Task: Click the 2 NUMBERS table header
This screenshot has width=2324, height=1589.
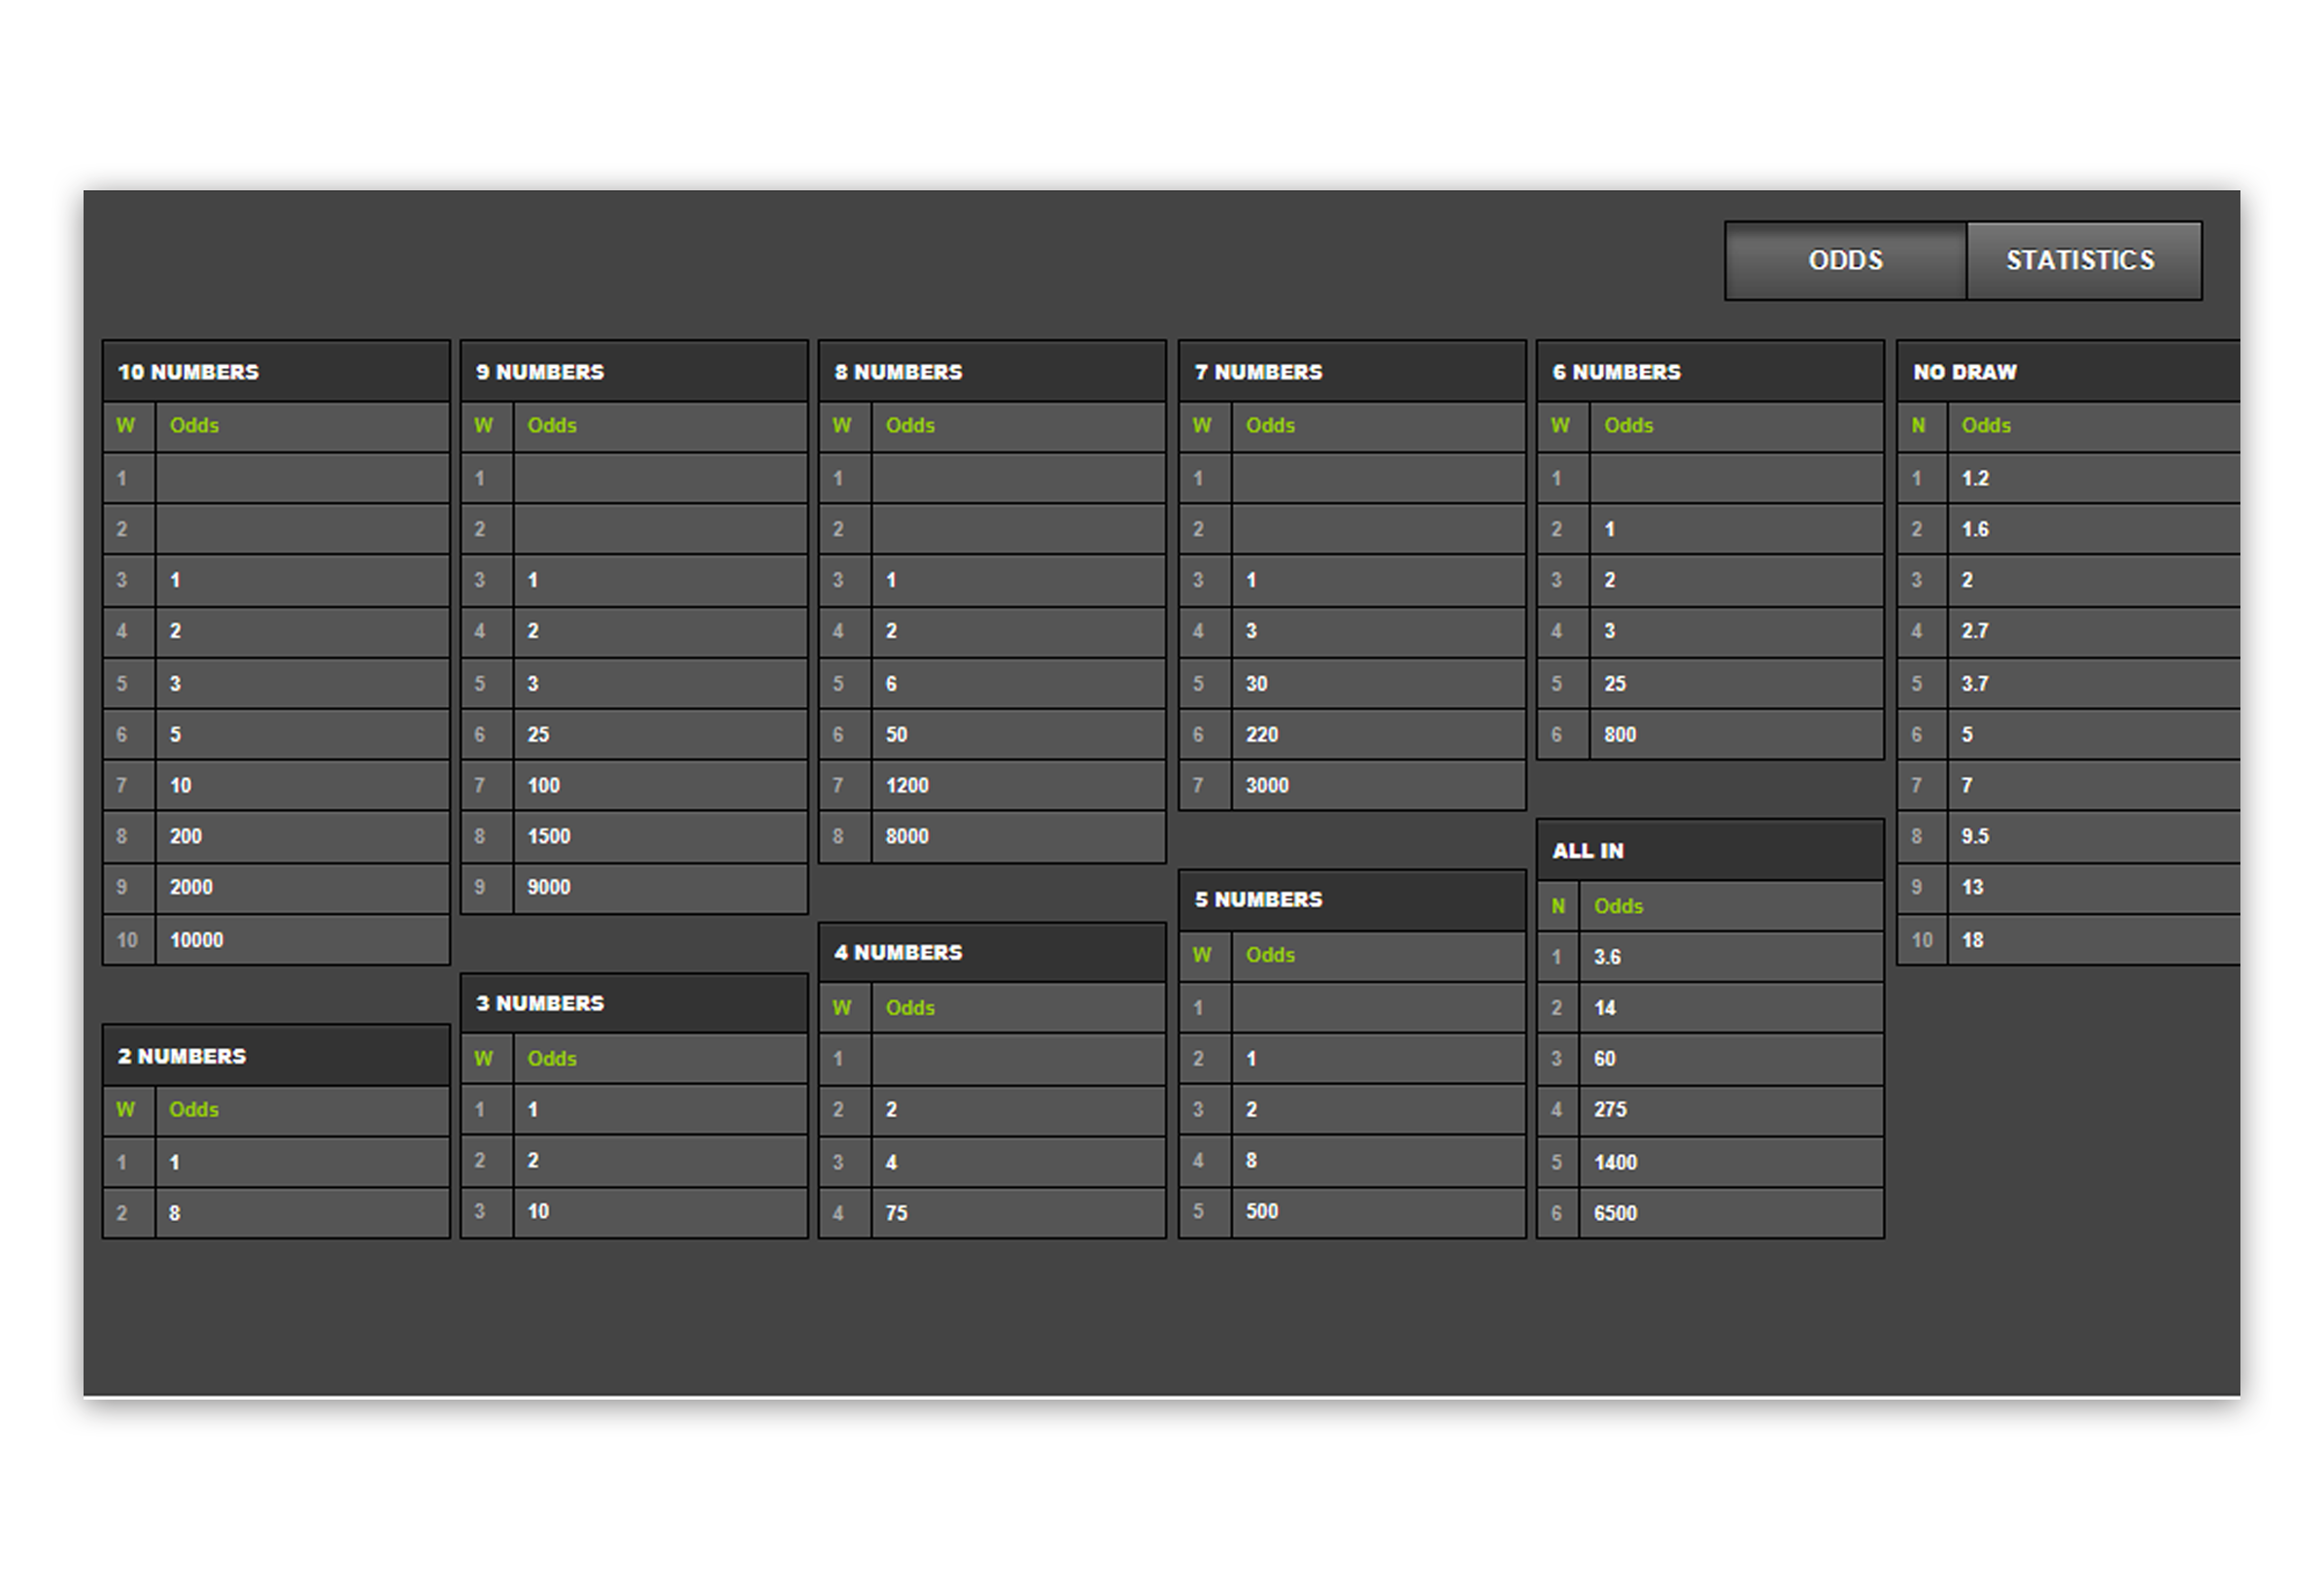Action: pos(276,1057)
